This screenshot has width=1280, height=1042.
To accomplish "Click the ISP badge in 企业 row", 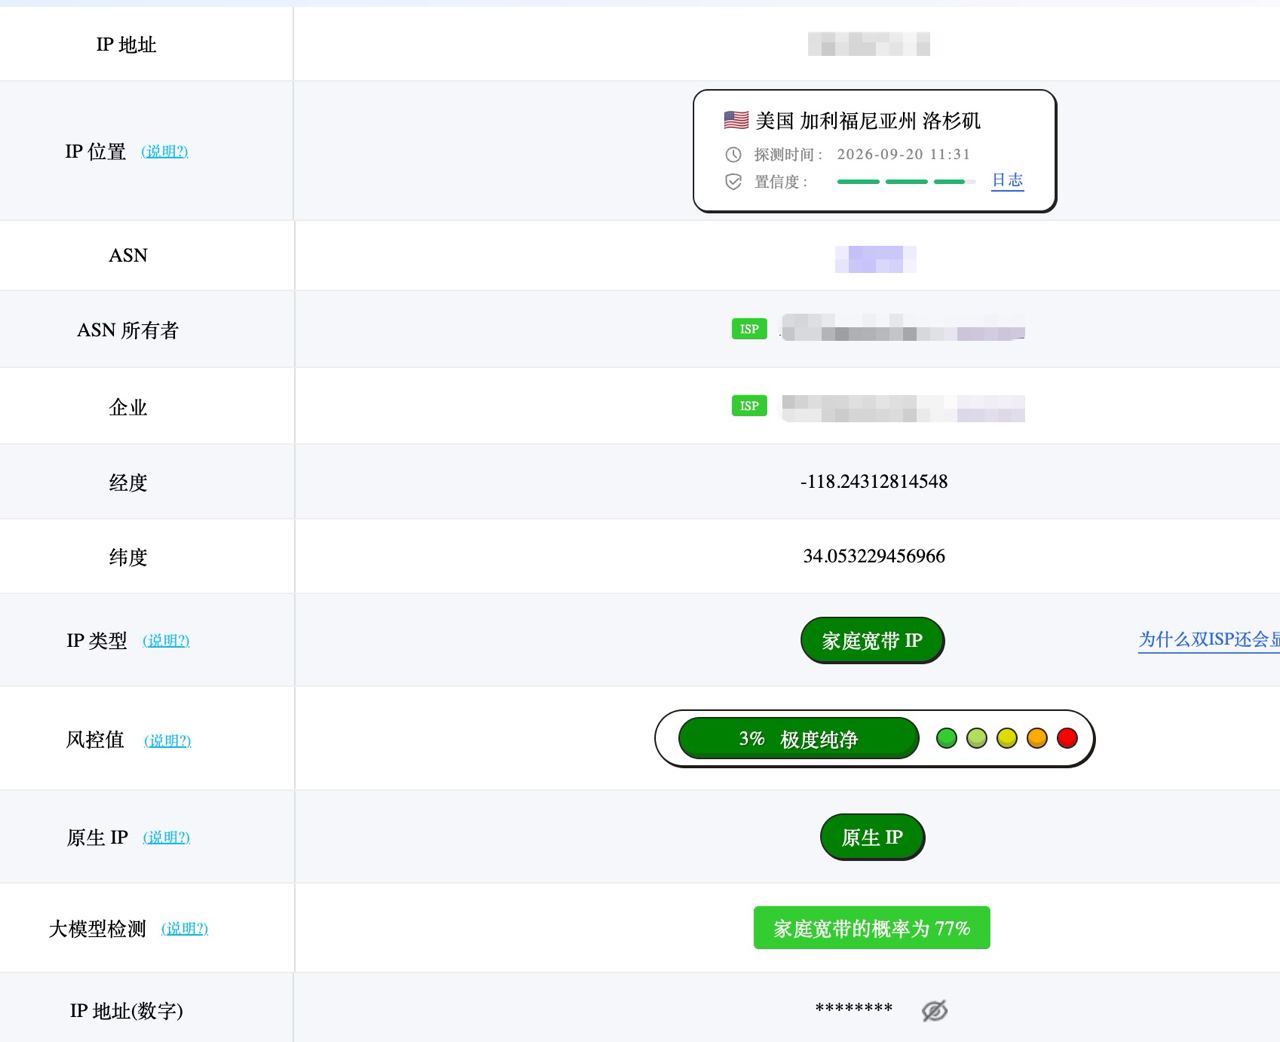I will [x=749, y=406].
